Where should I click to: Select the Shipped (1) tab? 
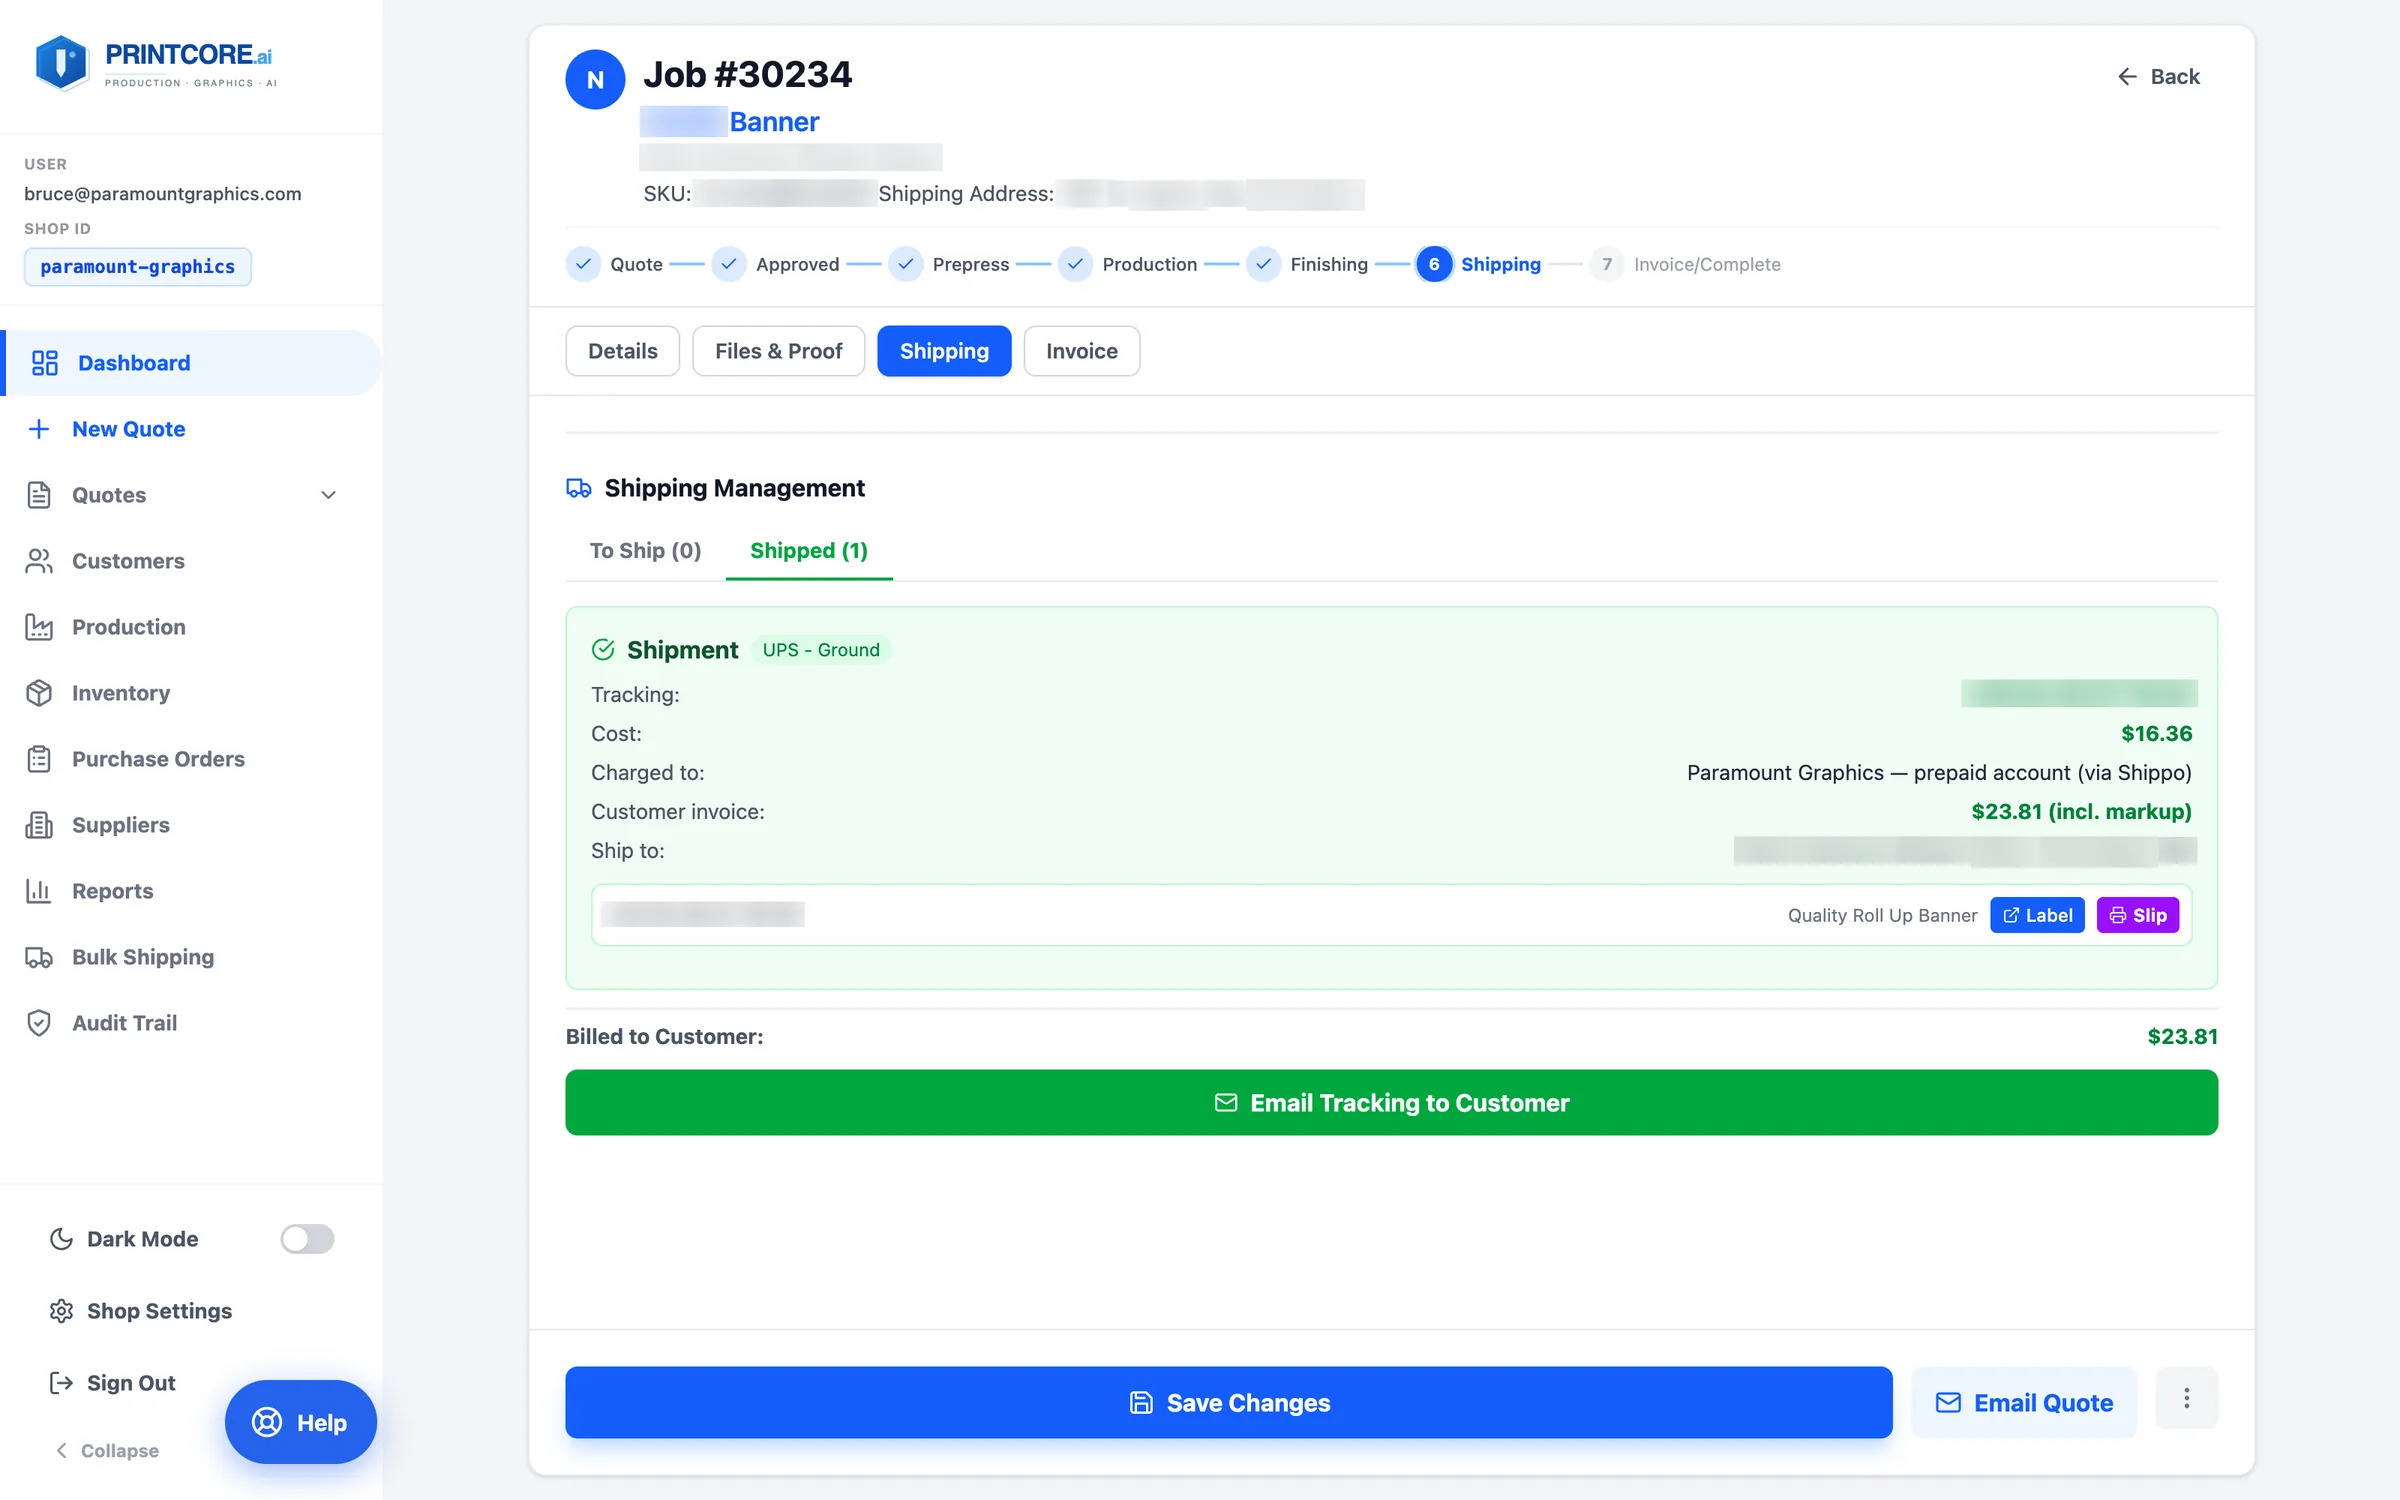click(809, 551)
